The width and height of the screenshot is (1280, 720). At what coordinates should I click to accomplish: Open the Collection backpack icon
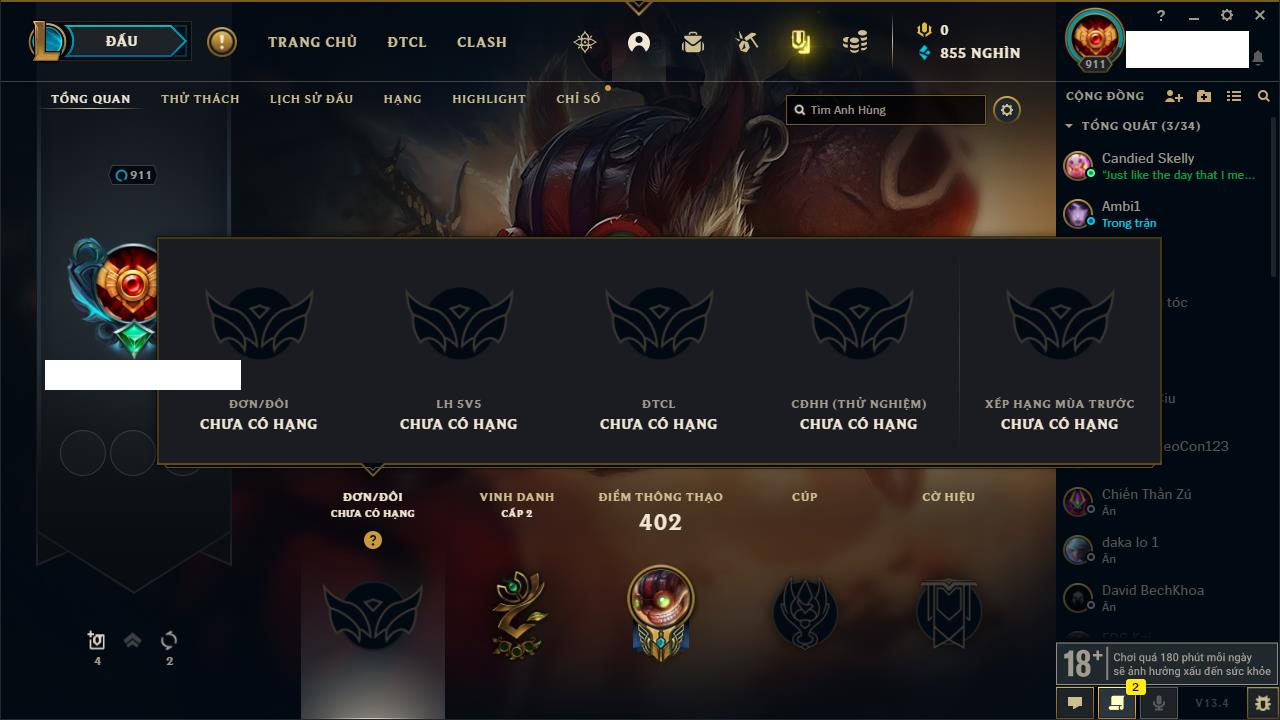(x=692, y=42)
